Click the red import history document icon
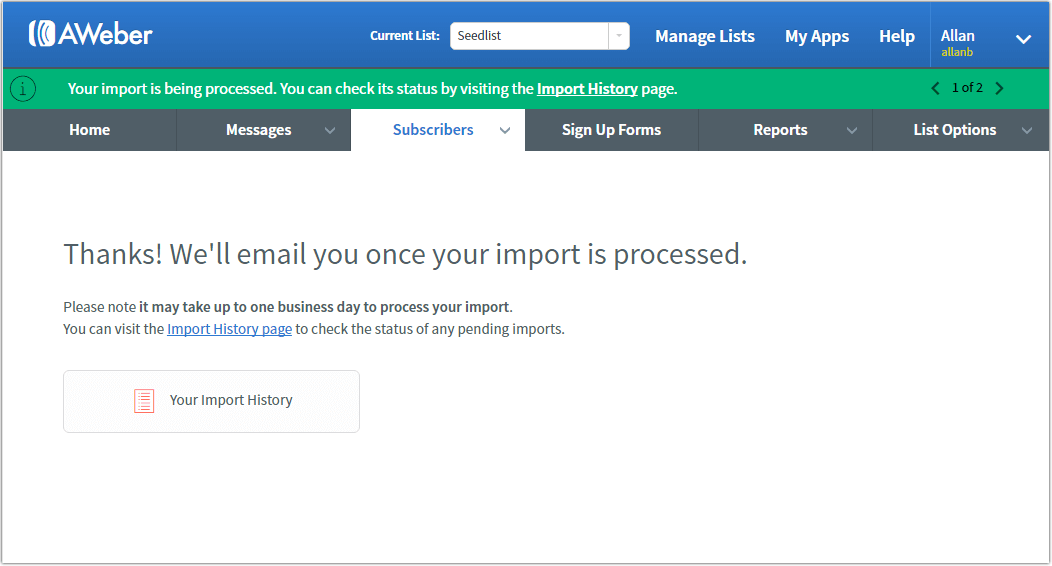Image resolution: width=1052 pixels, height=566 pixels. tap(144, 401)
